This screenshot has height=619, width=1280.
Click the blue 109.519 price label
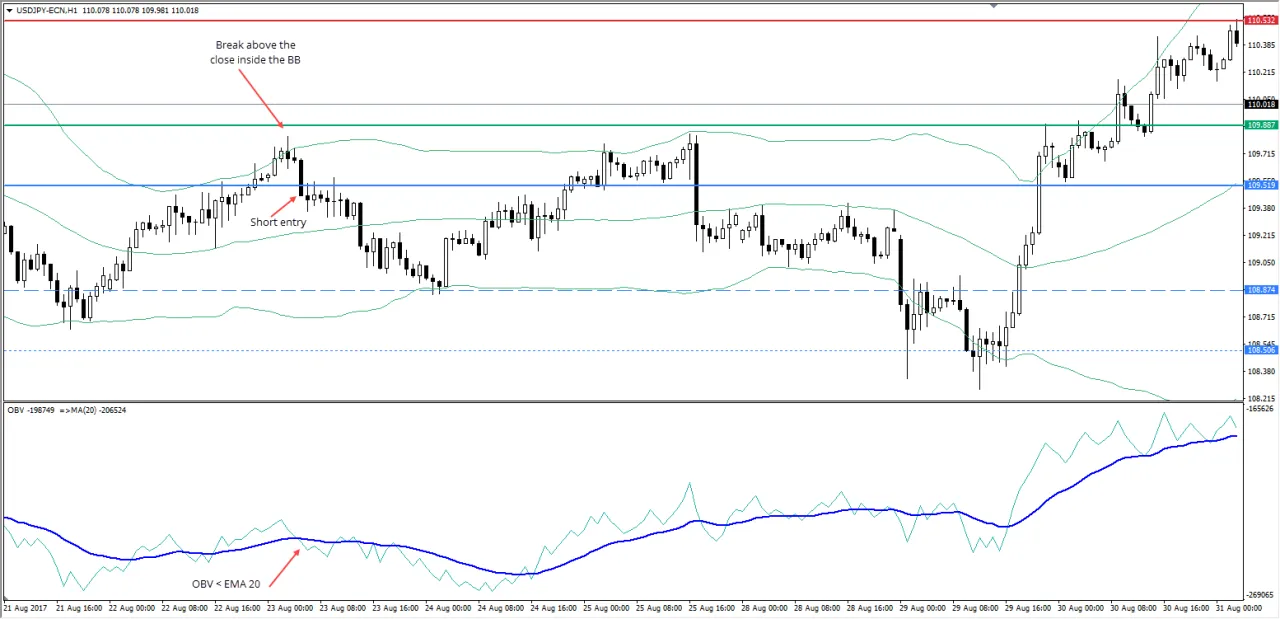pyautogui.click(x=1260, y=185)
